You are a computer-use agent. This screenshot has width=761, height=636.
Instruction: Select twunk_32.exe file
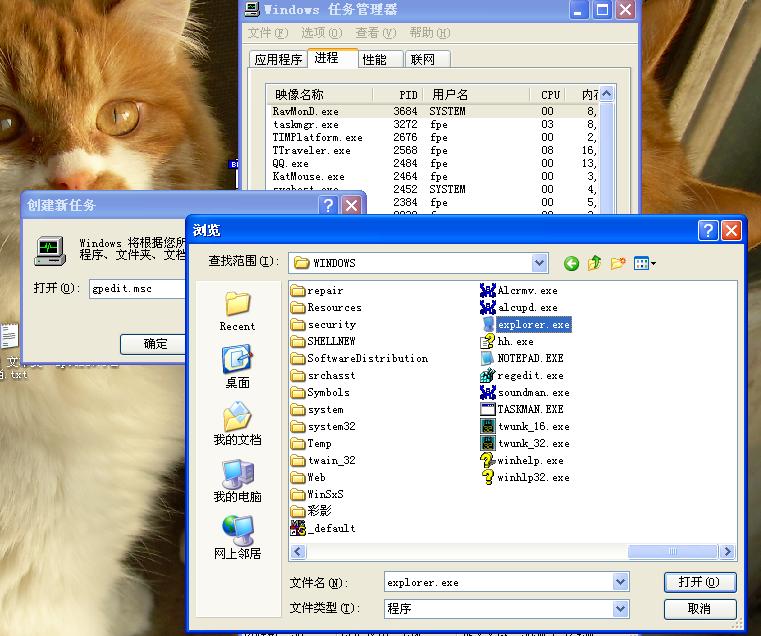click(x=525, y=443)
